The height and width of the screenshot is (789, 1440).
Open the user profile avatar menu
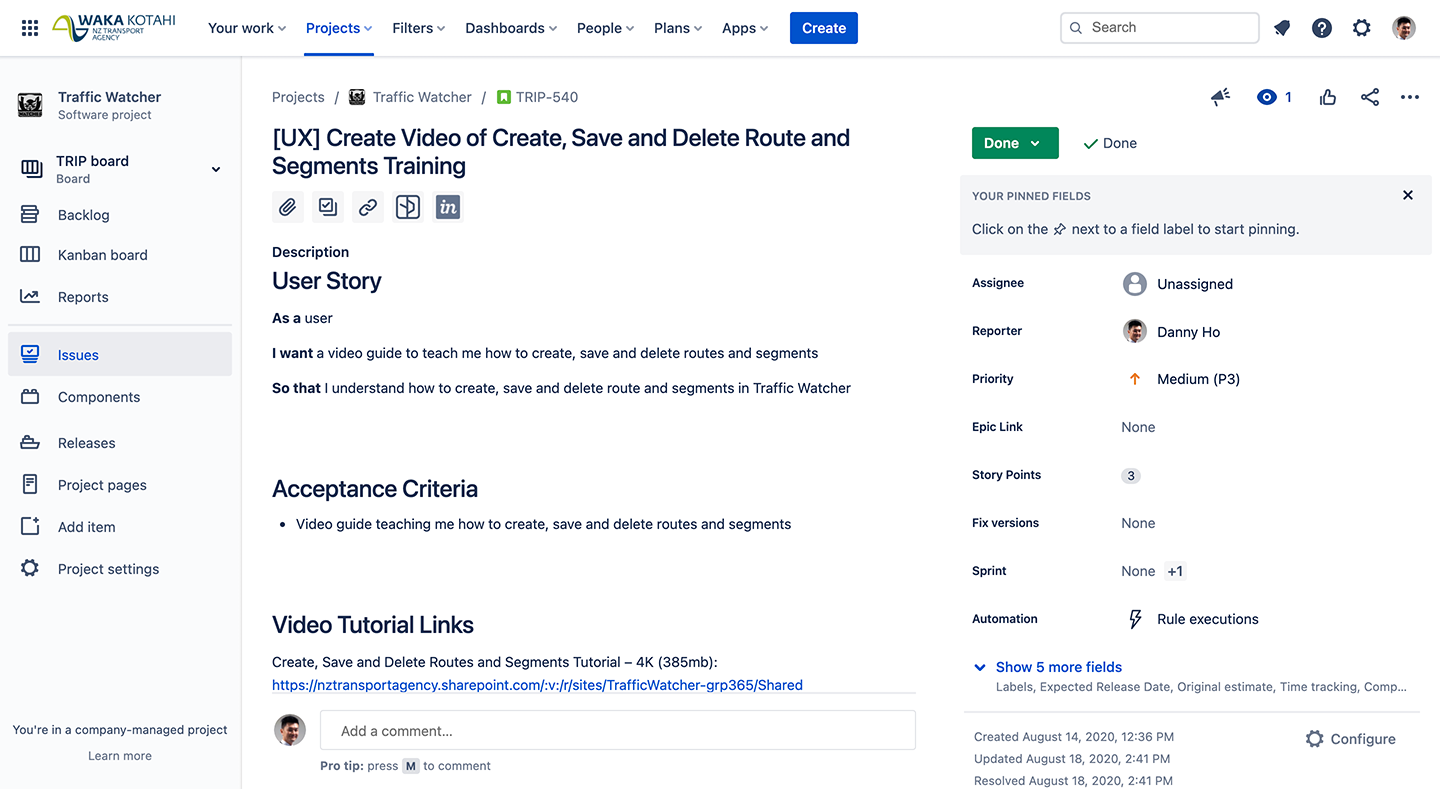1404,28
